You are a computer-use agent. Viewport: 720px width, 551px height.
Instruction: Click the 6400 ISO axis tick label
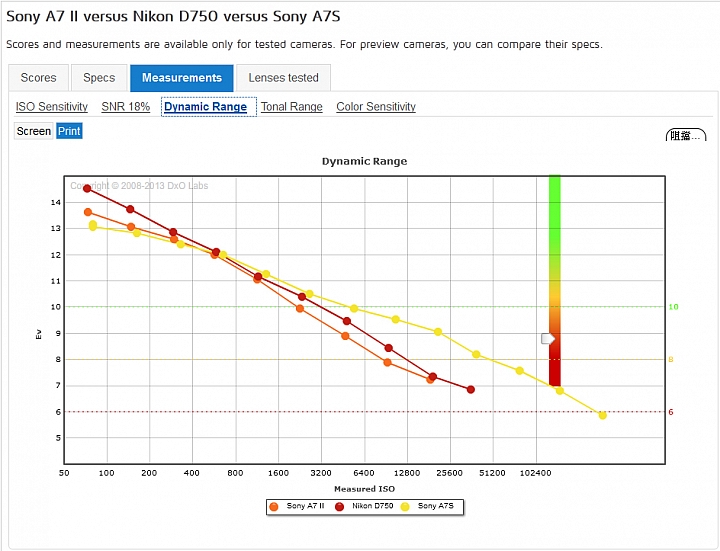tap(364, 473)
